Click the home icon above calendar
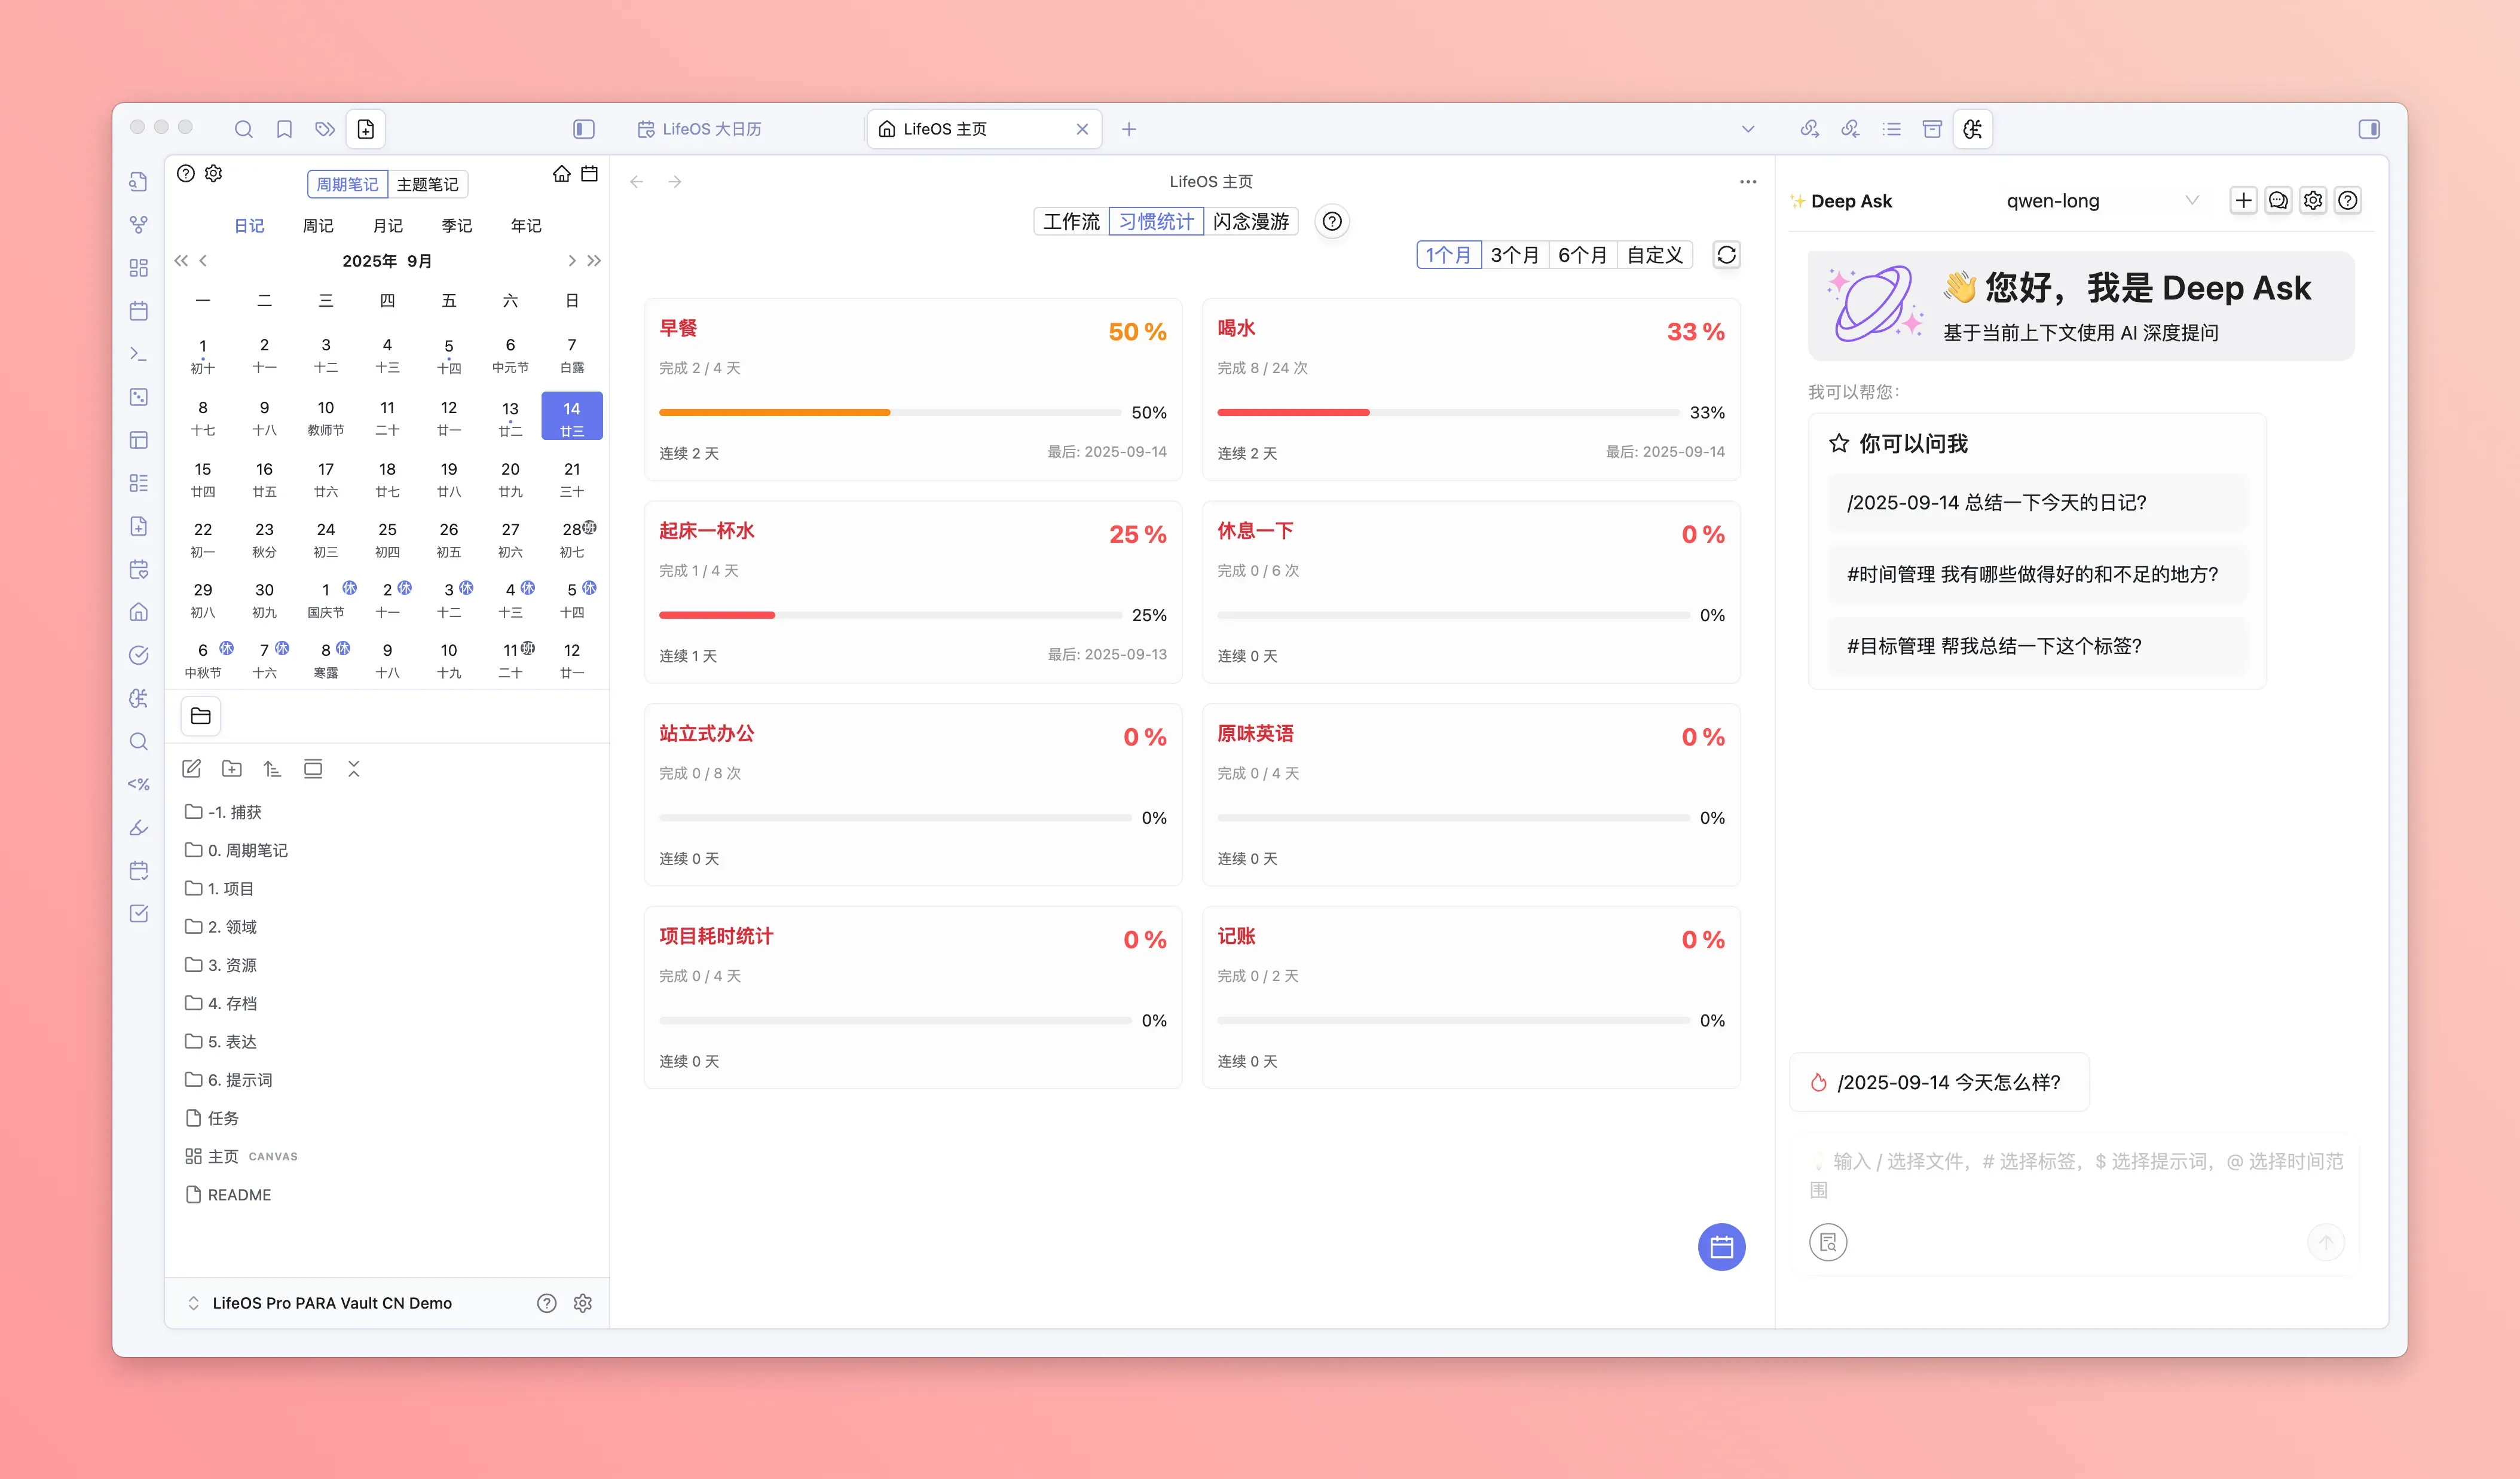Image resolution: width=2520 pixels, height=1479 pixels. [561, 174]
